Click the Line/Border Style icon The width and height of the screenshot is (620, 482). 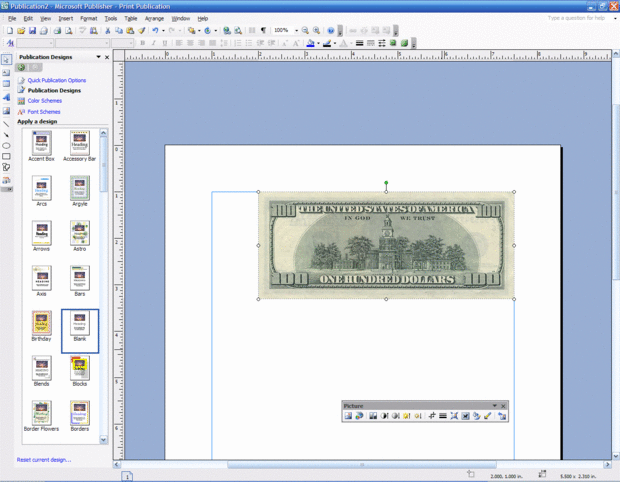coord(359,43)
